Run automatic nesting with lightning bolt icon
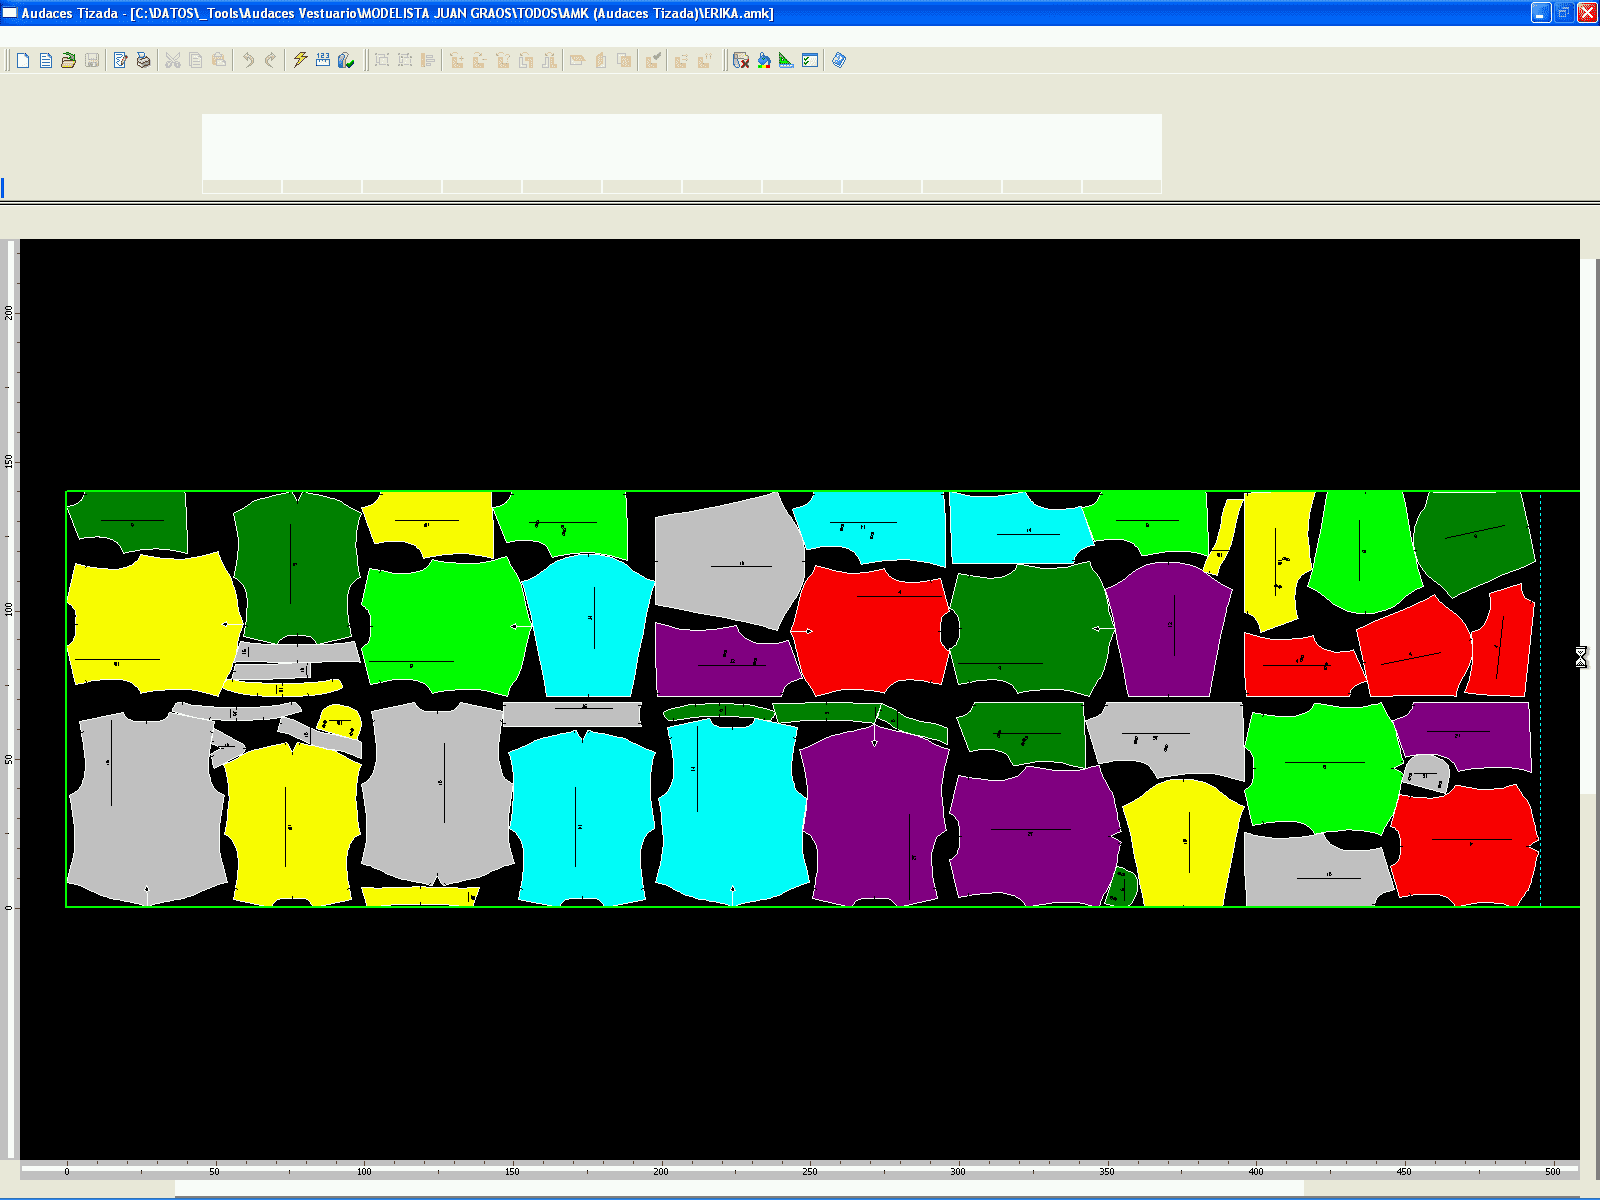The image size is (1600, 1200). [300, 60]
